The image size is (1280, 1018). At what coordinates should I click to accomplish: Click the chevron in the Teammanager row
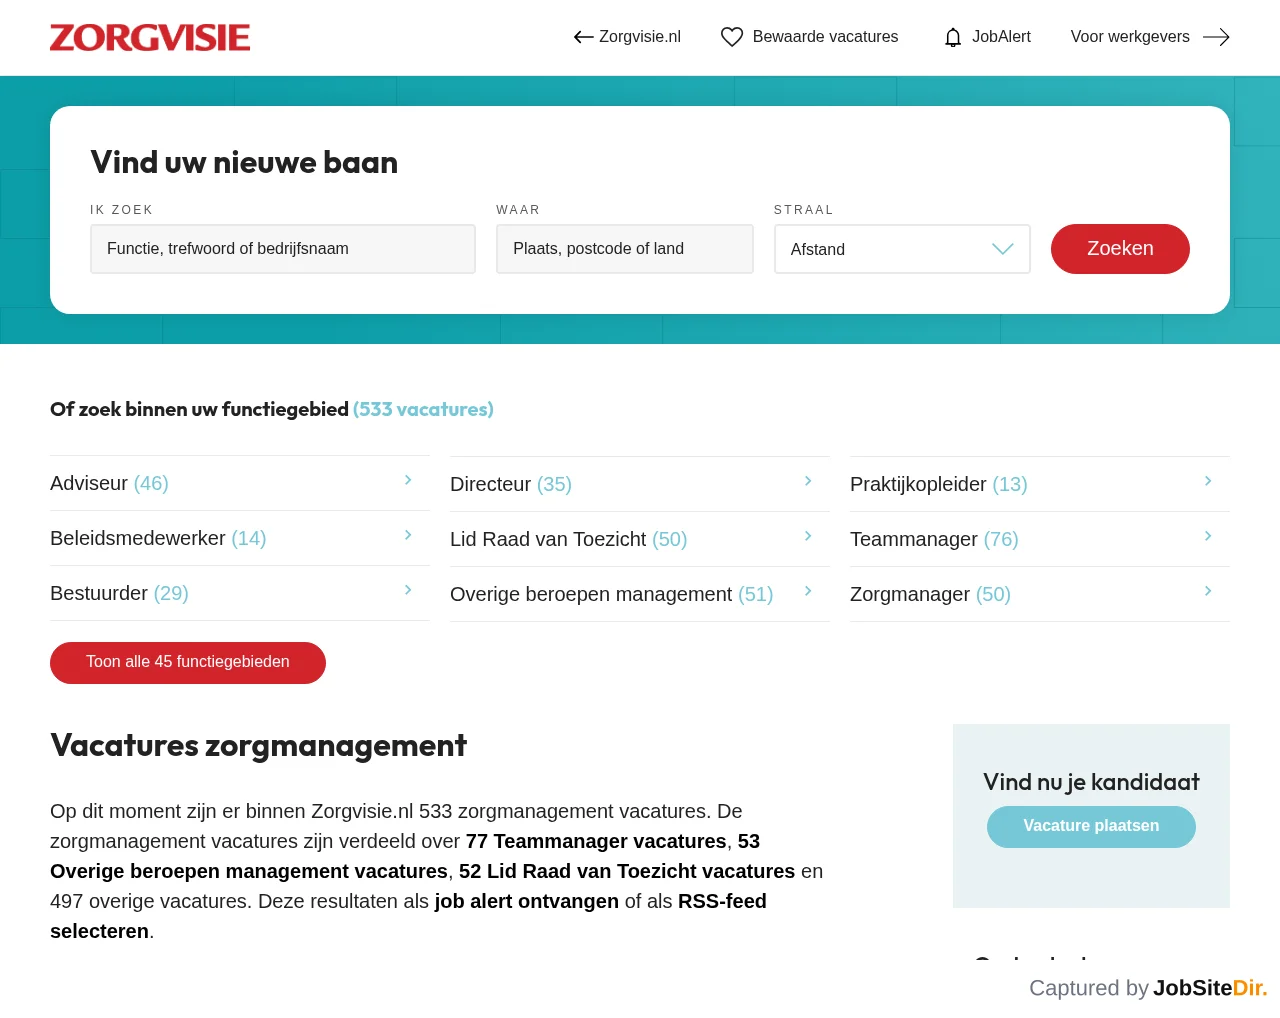[x=1208, y=536]
